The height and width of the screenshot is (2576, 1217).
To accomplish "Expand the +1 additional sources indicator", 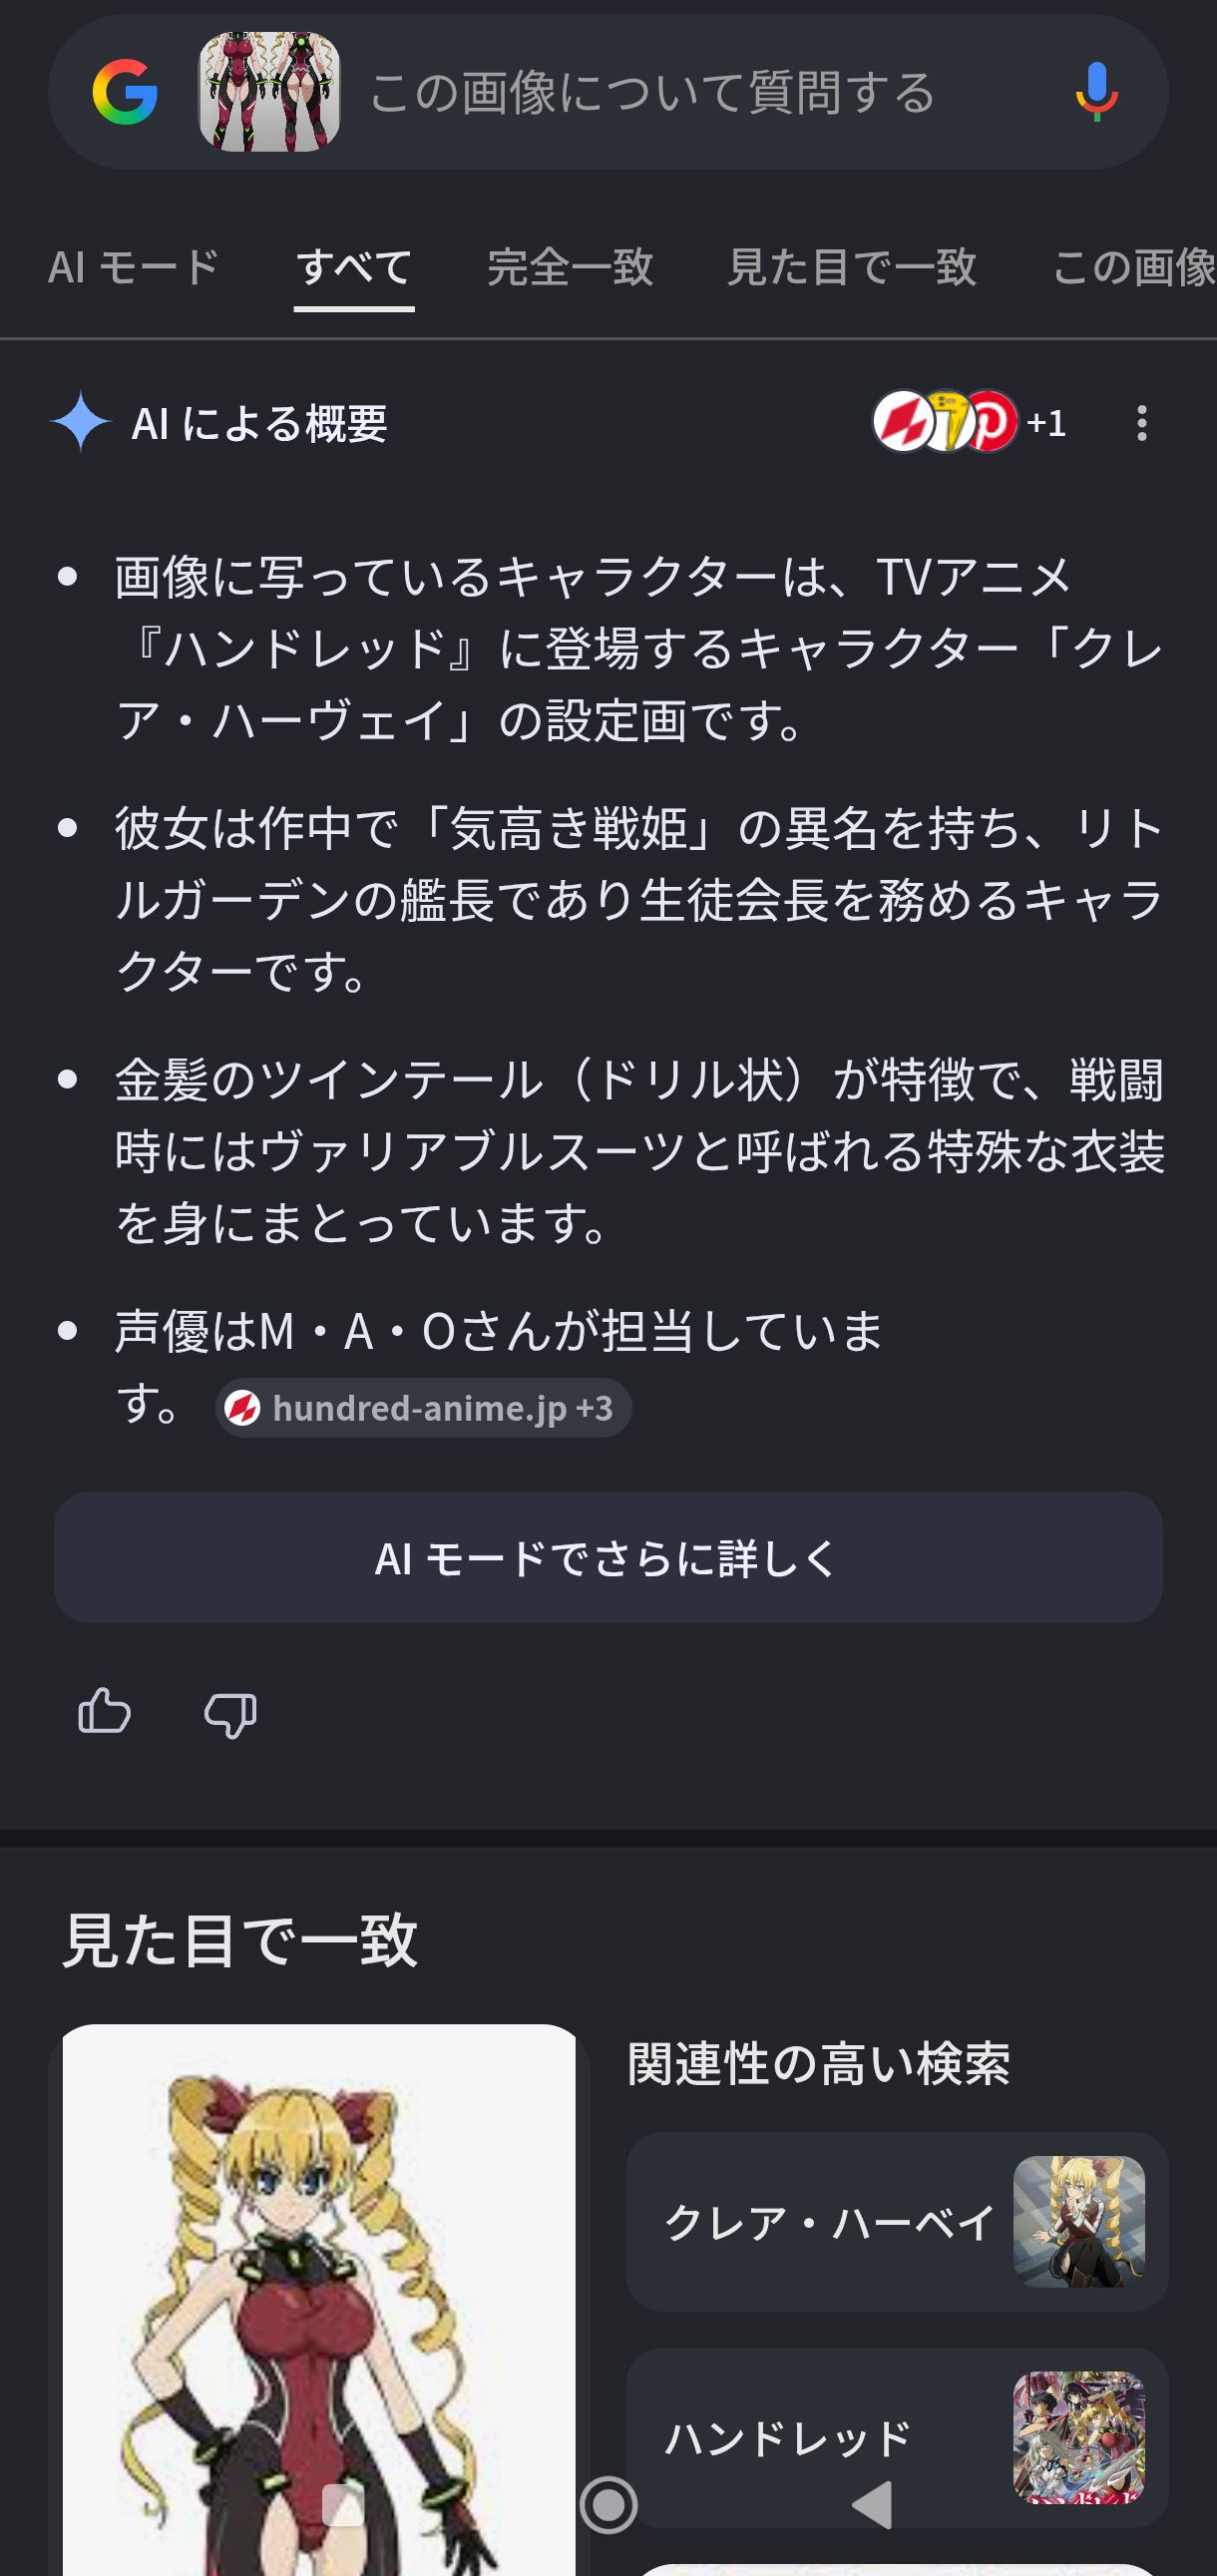I will pyautogui.click(x=1046, y=423).
